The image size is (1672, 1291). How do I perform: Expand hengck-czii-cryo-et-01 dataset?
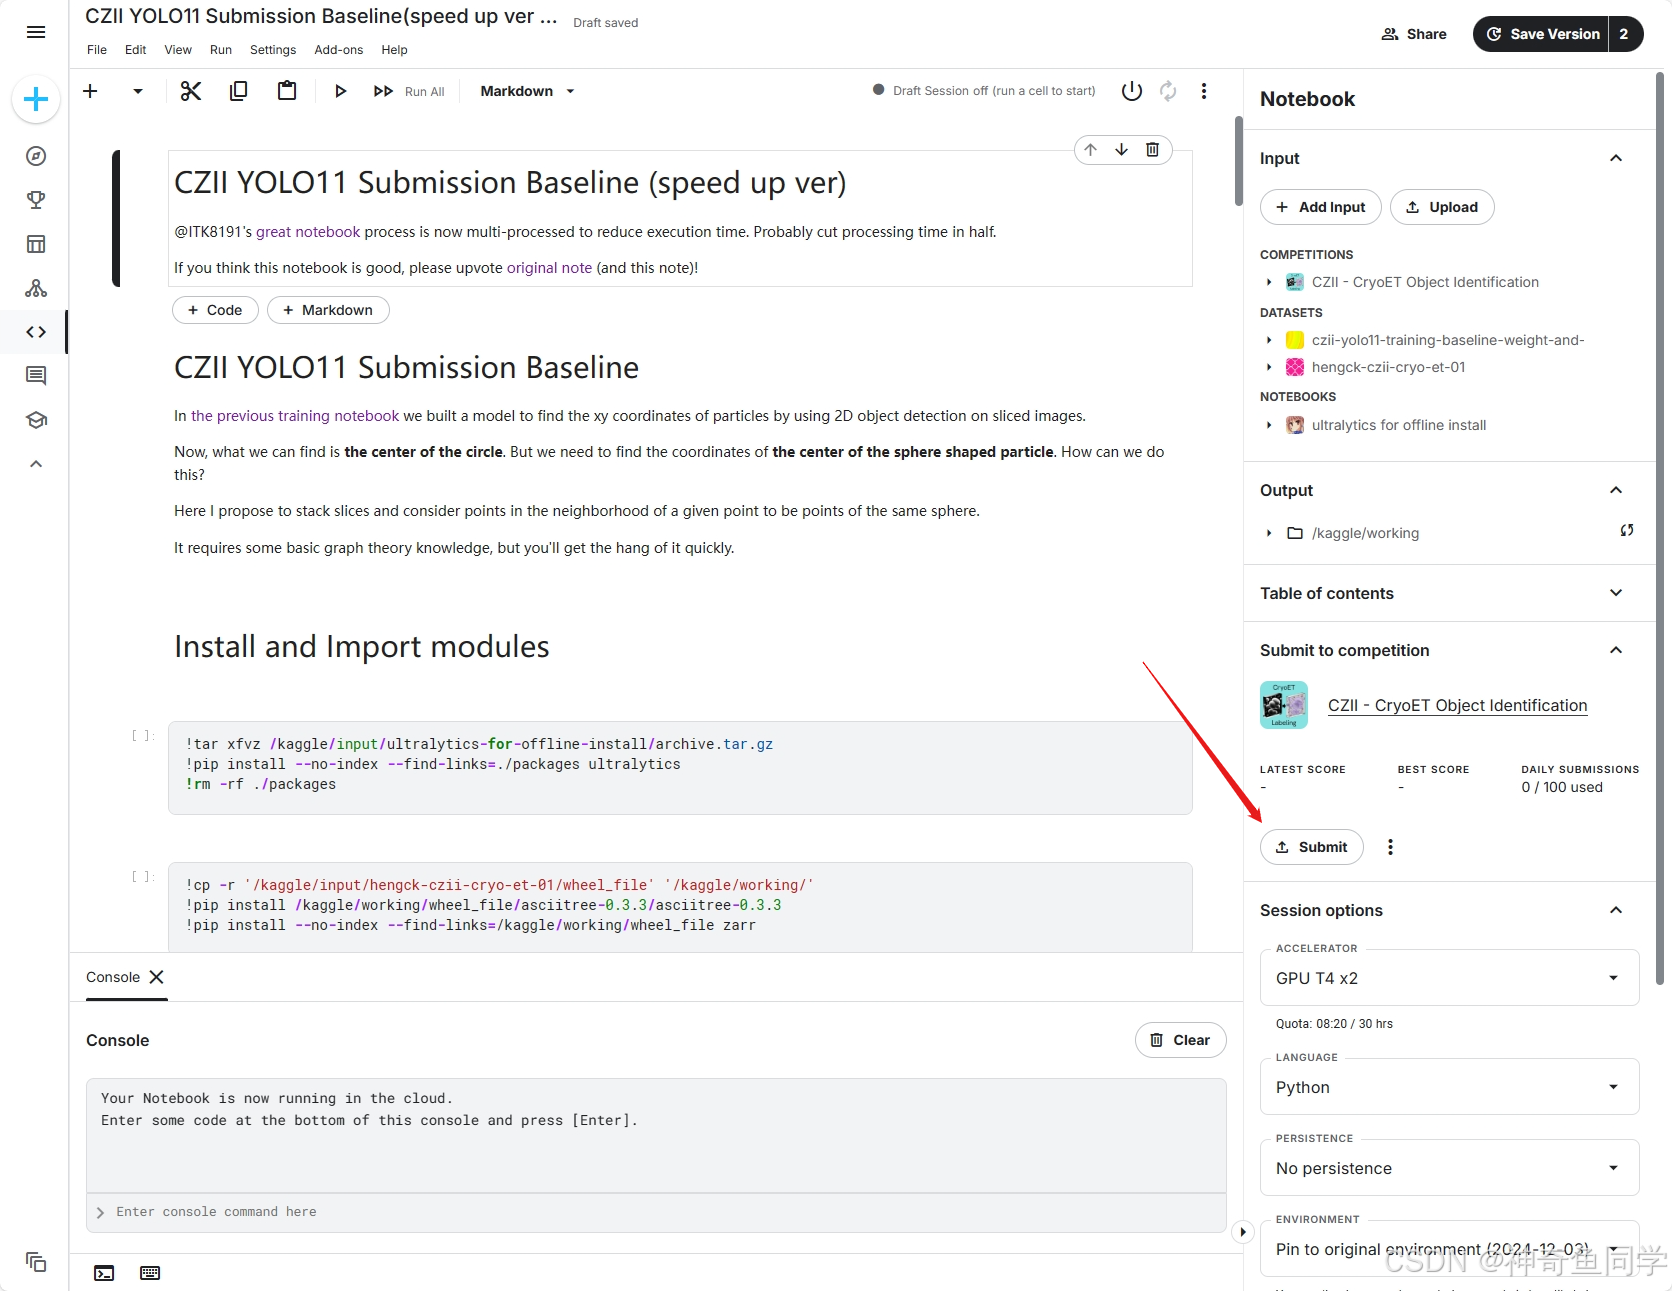(x=1269, y=367)
